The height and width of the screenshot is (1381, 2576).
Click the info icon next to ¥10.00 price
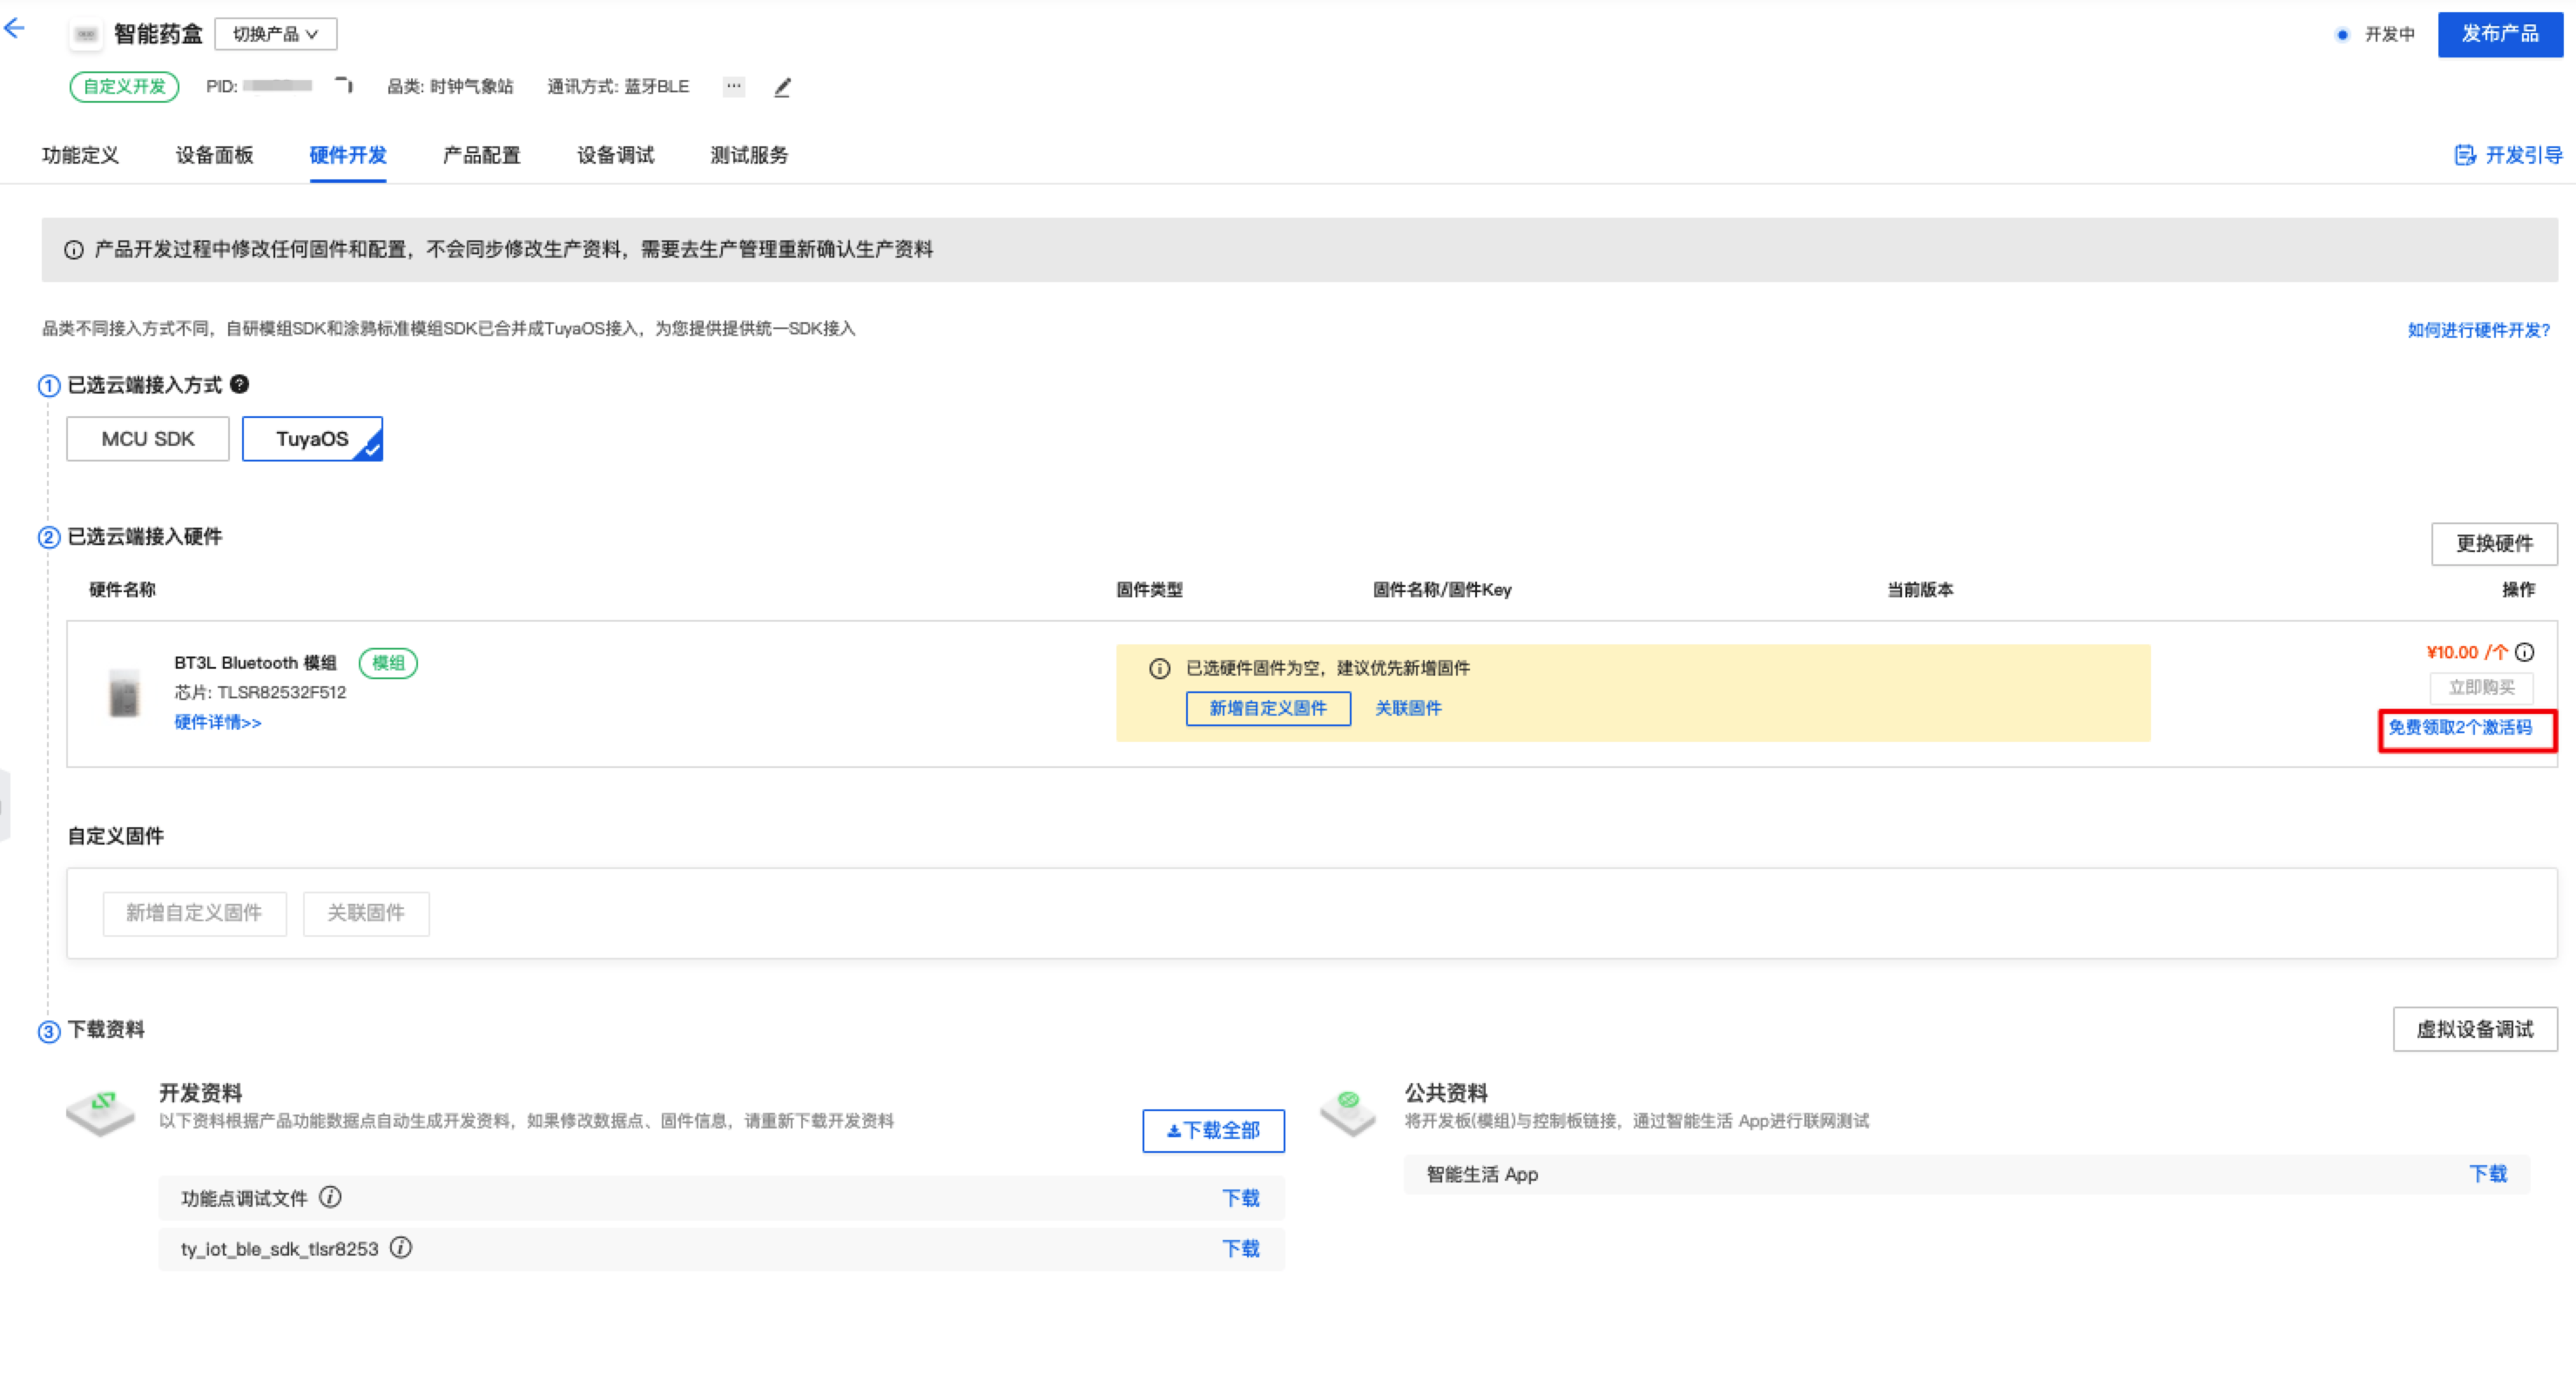tap(2525, 652)
